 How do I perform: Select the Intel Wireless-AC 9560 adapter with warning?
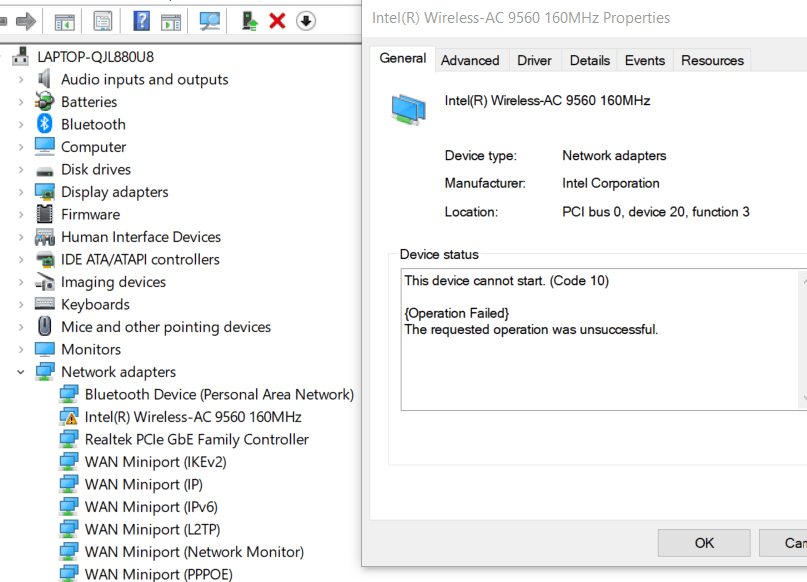point(192,417)
